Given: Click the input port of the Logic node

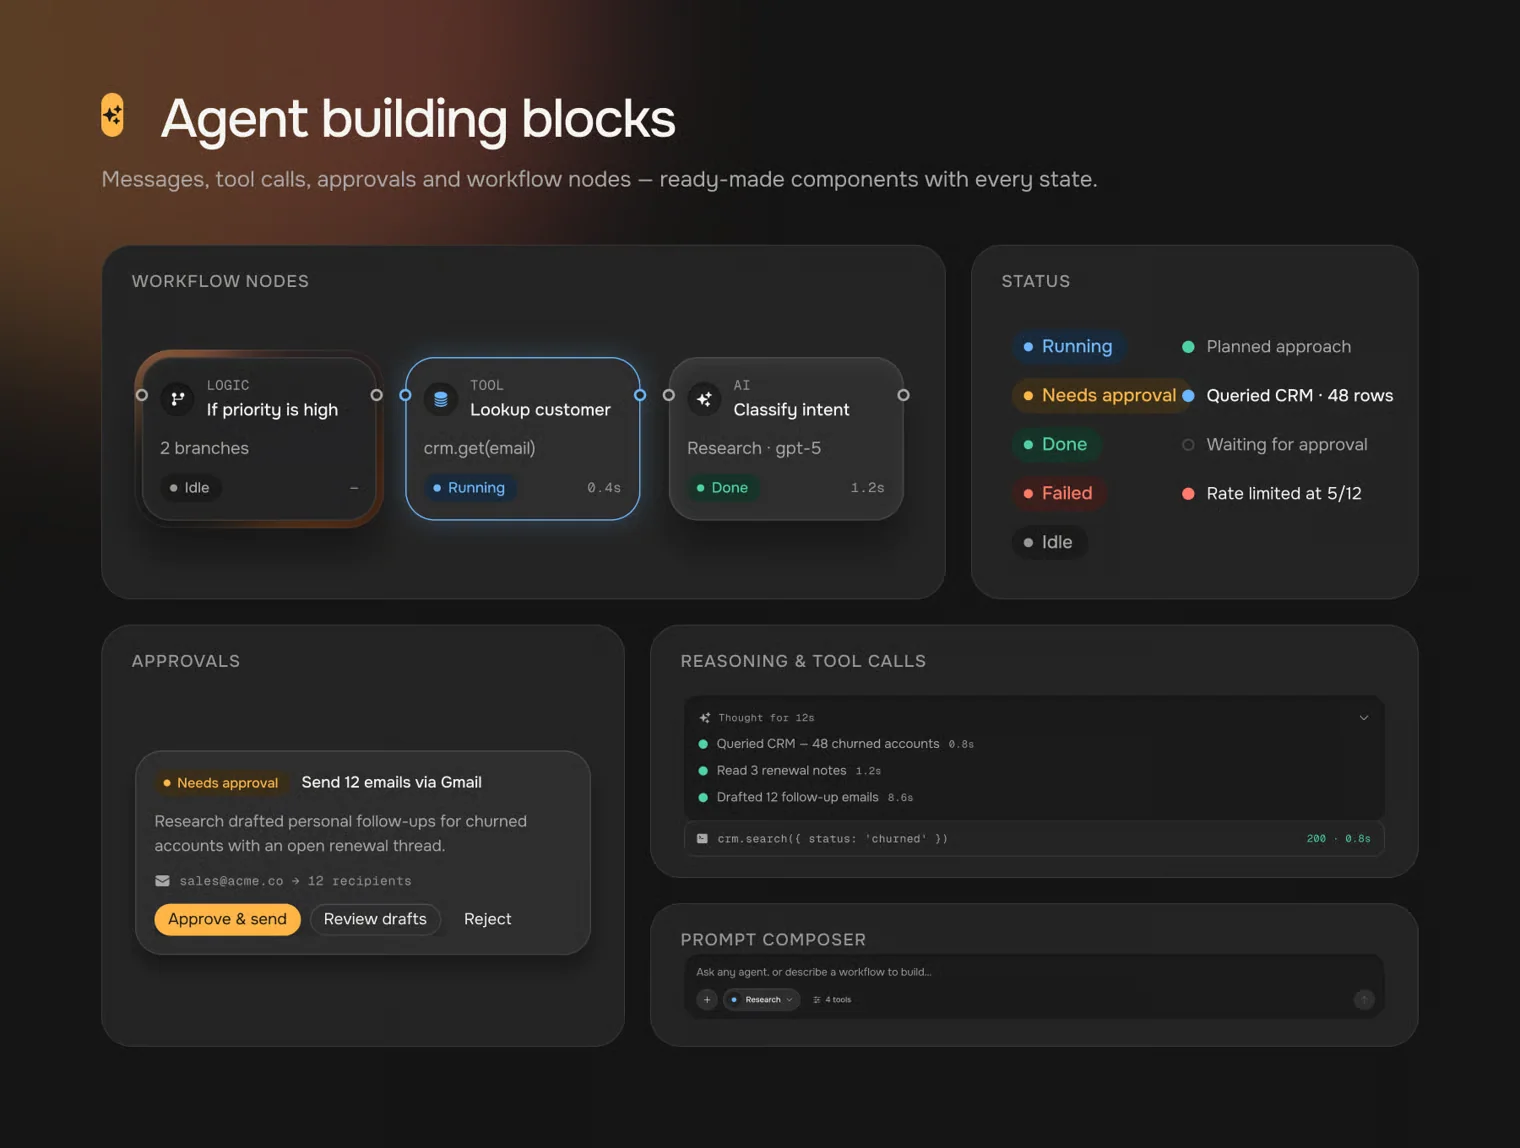Looking at the screenshot, I should pyautogui.click(x=142, y=395).
